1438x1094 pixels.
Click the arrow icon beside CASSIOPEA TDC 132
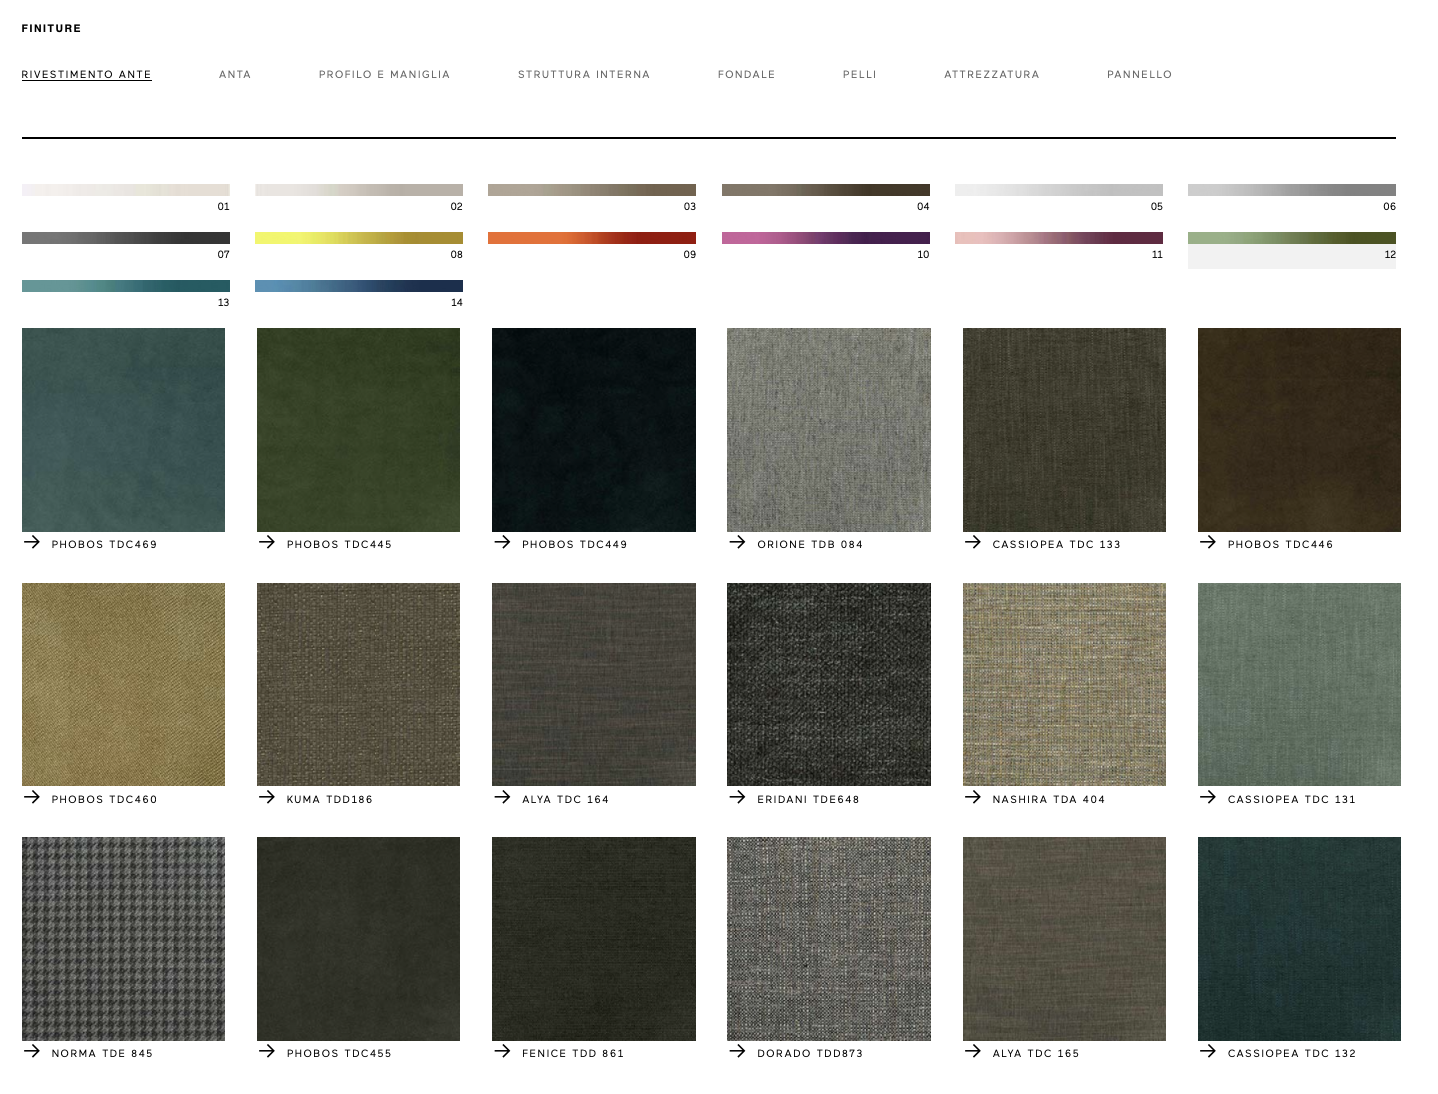click(x=1208, y=1051)
